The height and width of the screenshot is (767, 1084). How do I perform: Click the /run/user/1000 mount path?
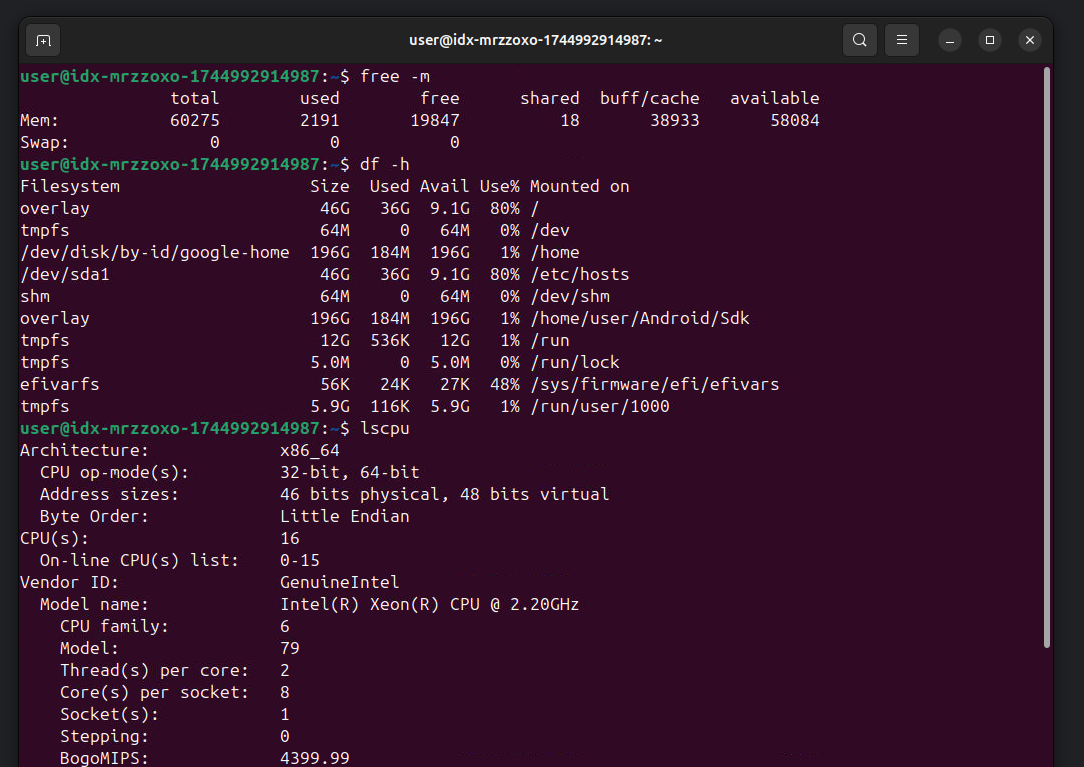point(599,407)
